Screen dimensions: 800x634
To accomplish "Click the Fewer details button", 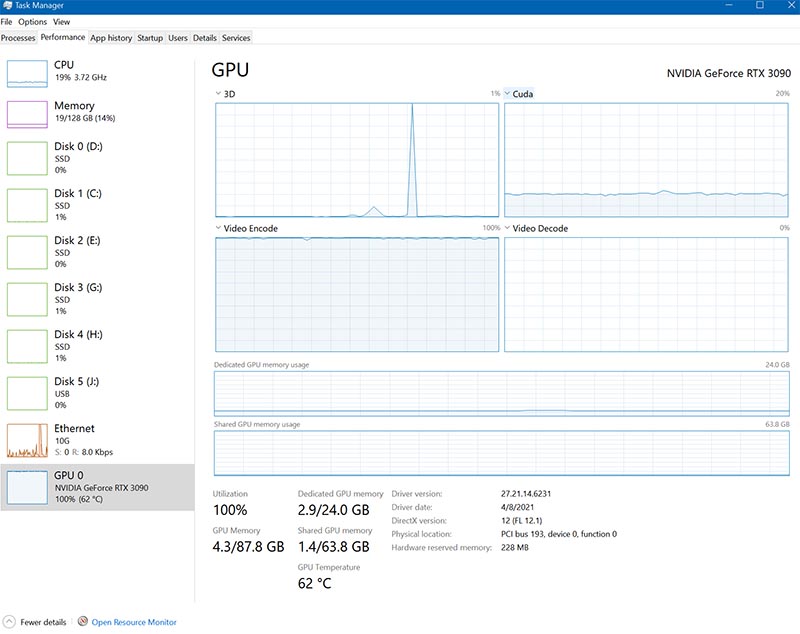I will pos(35,622).
